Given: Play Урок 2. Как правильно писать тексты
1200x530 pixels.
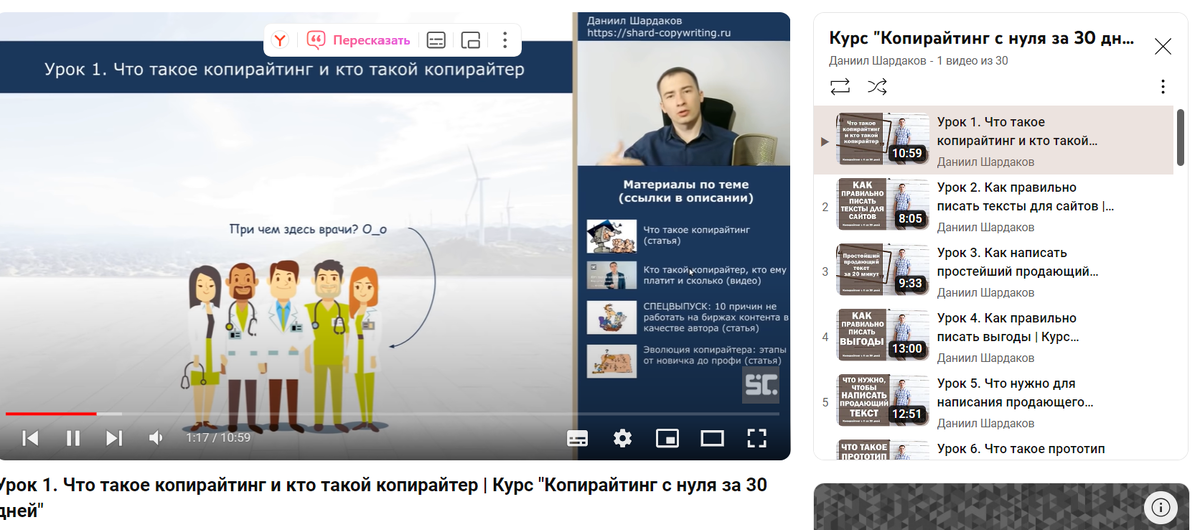Looking at the screenshot, I should (1025, 197).
